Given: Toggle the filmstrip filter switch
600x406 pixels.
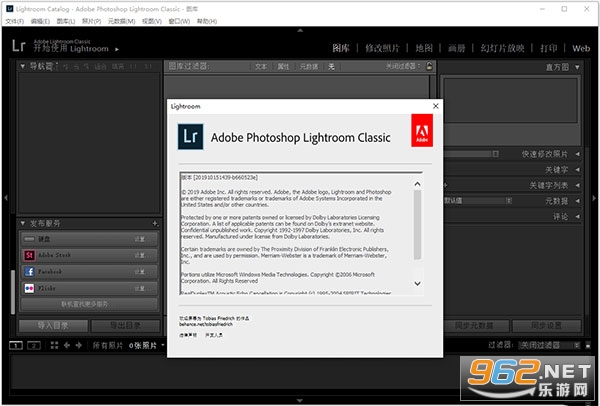Looking at the screenshot, I should (588, 346).
